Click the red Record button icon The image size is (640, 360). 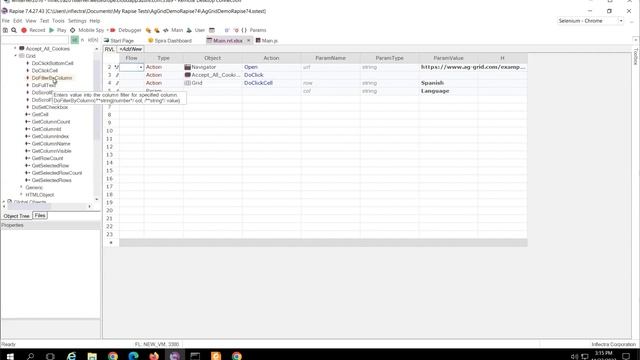pyautogui.click(x=24, y=30)
